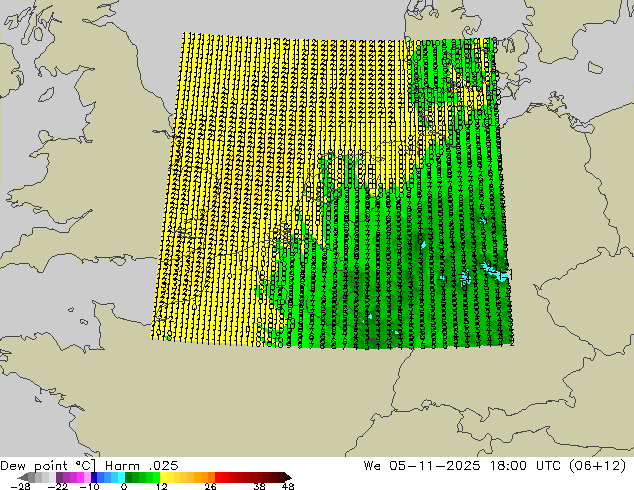Click the largest cyan patch on the map's east side

496,272
